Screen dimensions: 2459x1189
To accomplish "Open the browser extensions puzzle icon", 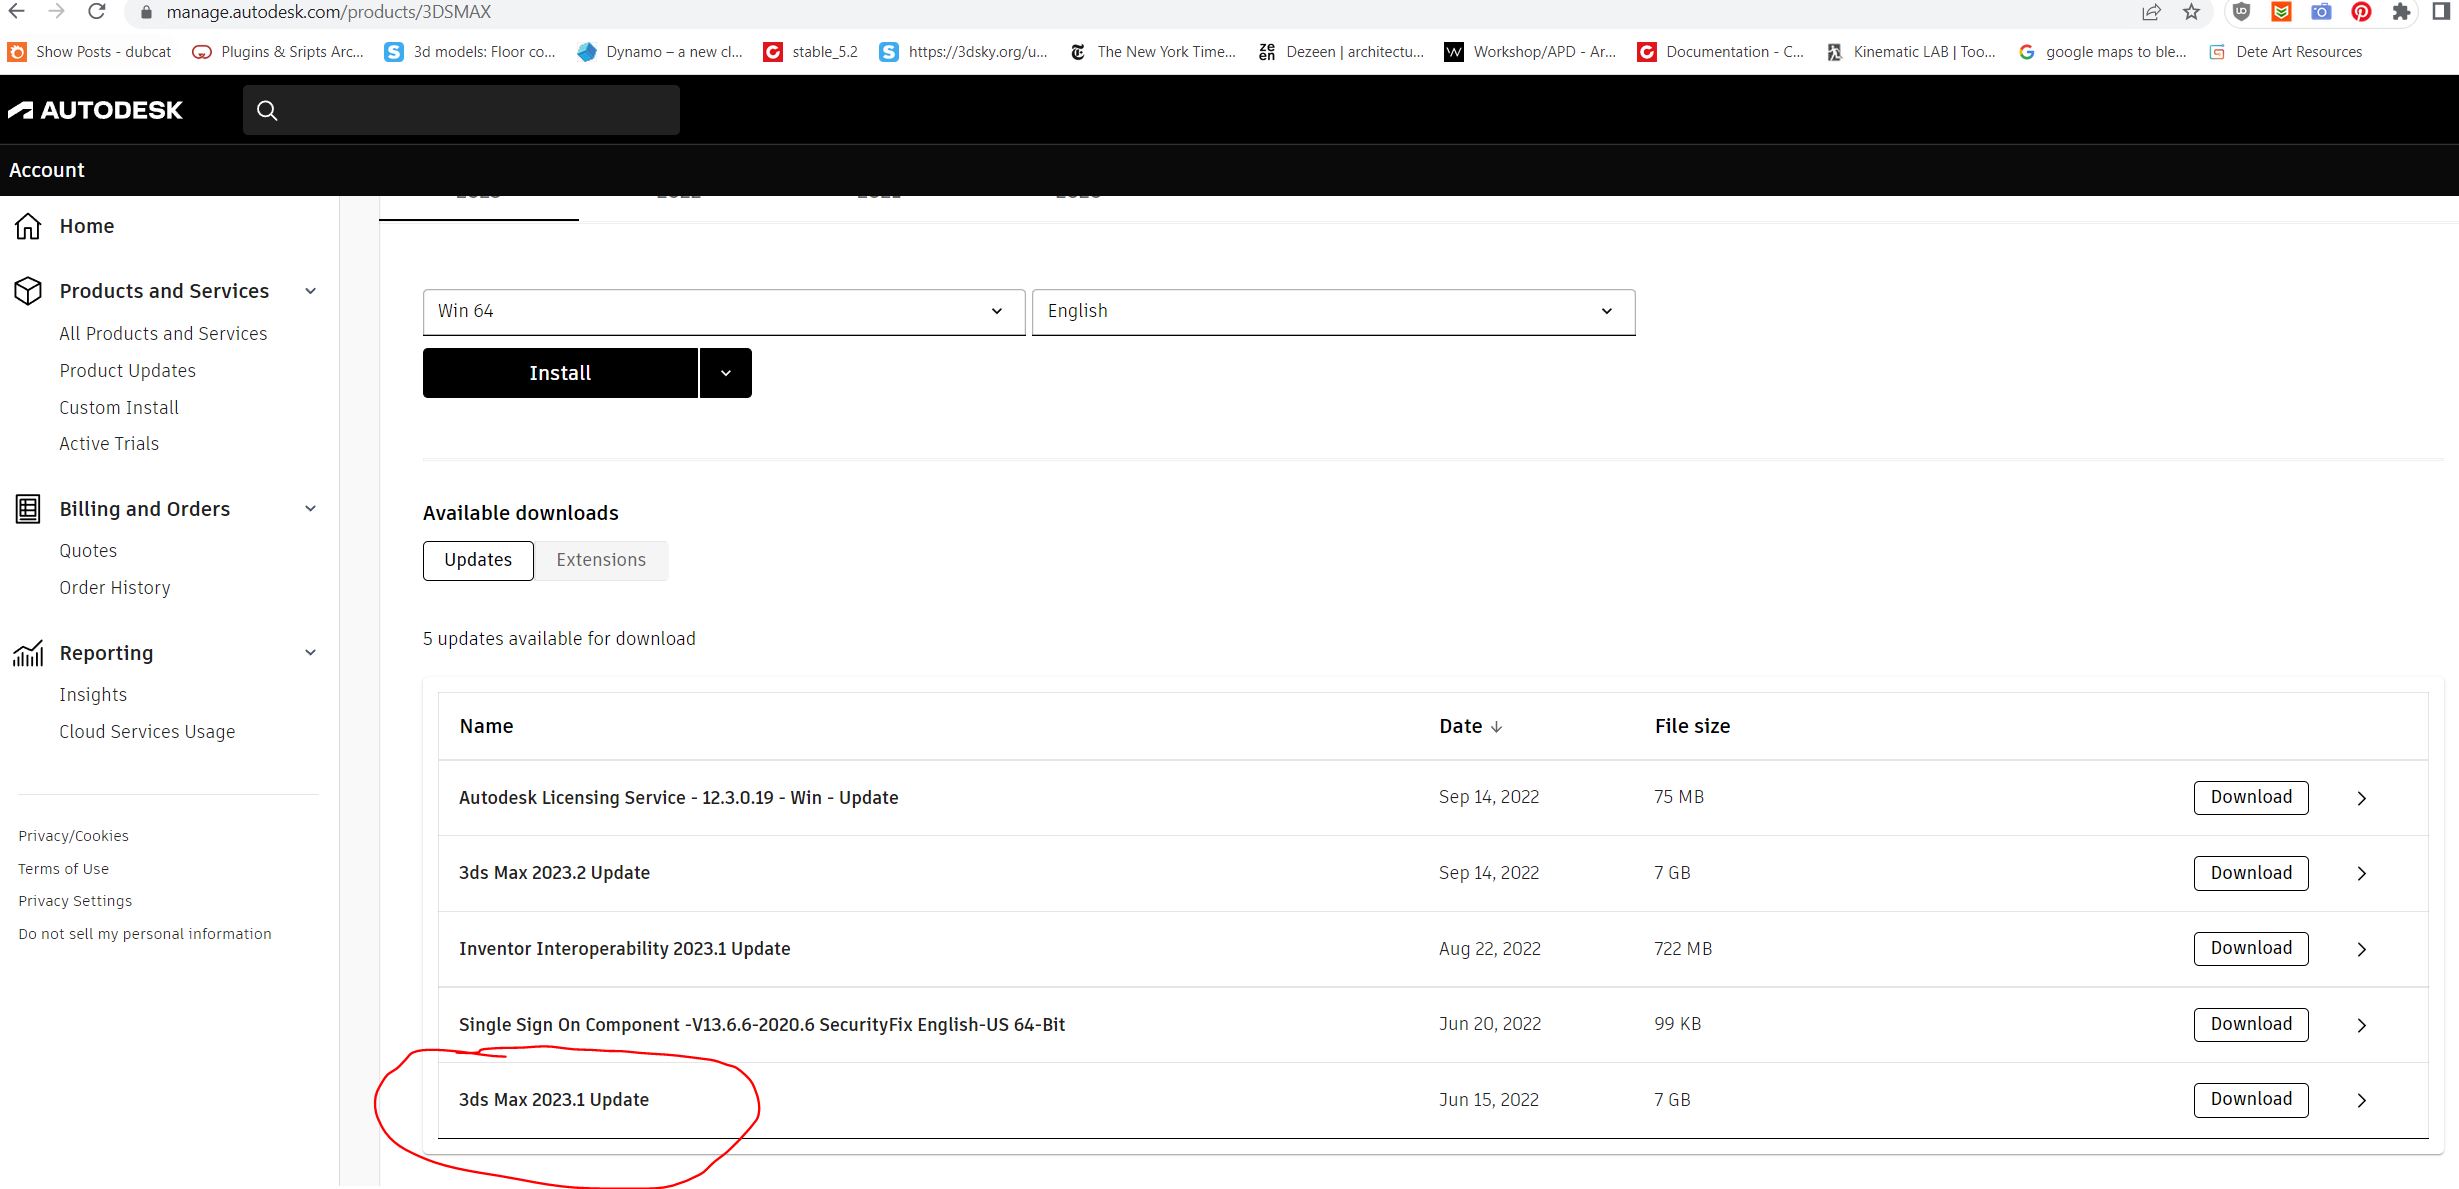I will [2401, 12].
